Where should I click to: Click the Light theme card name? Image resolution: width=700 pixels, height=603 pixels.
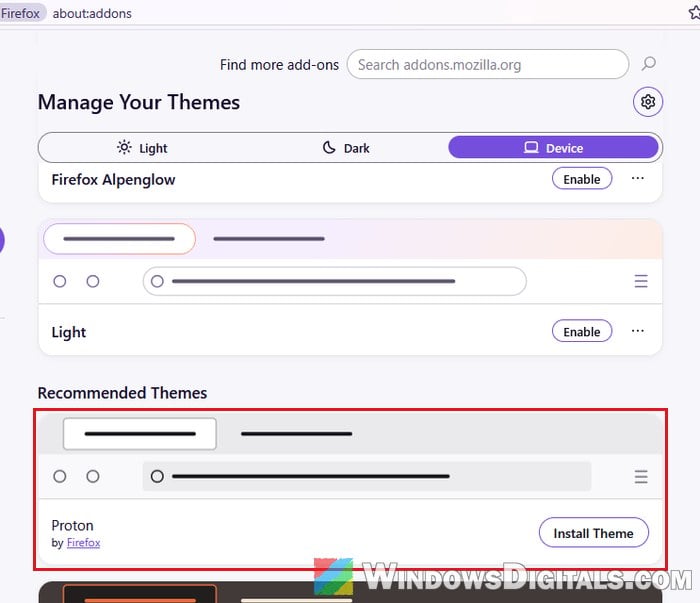pyautogui.click(x=69, y=333)
